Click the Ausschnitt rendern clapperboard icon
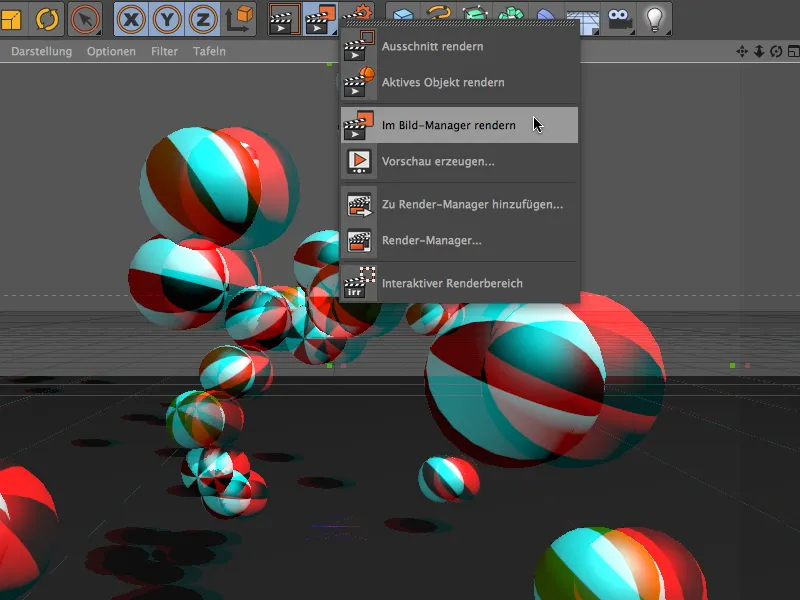Image resolution: width=800 pixels, height=600 pixels. coord(359,46)
